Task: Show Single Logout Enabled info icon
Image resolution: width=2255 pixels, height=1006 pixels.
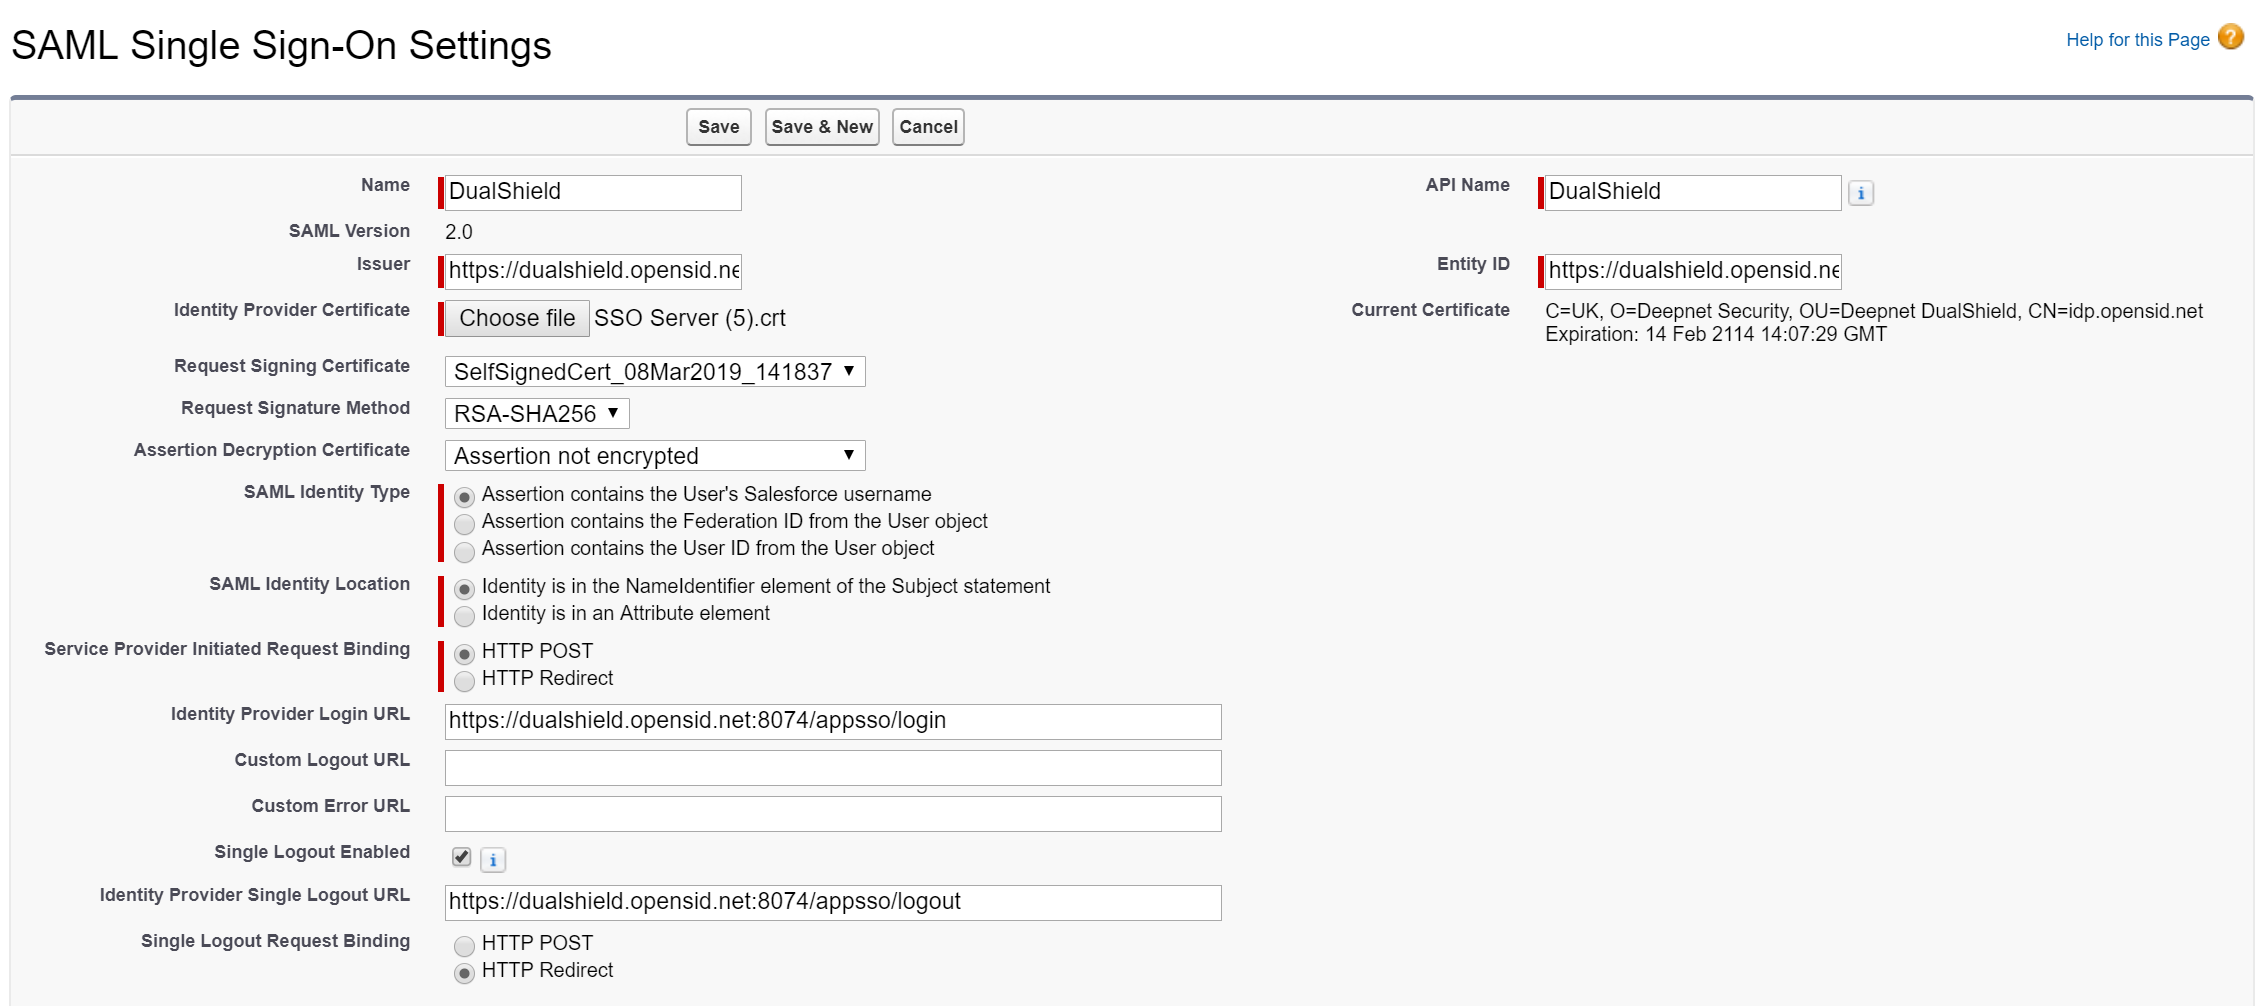Action: (493, 859)
